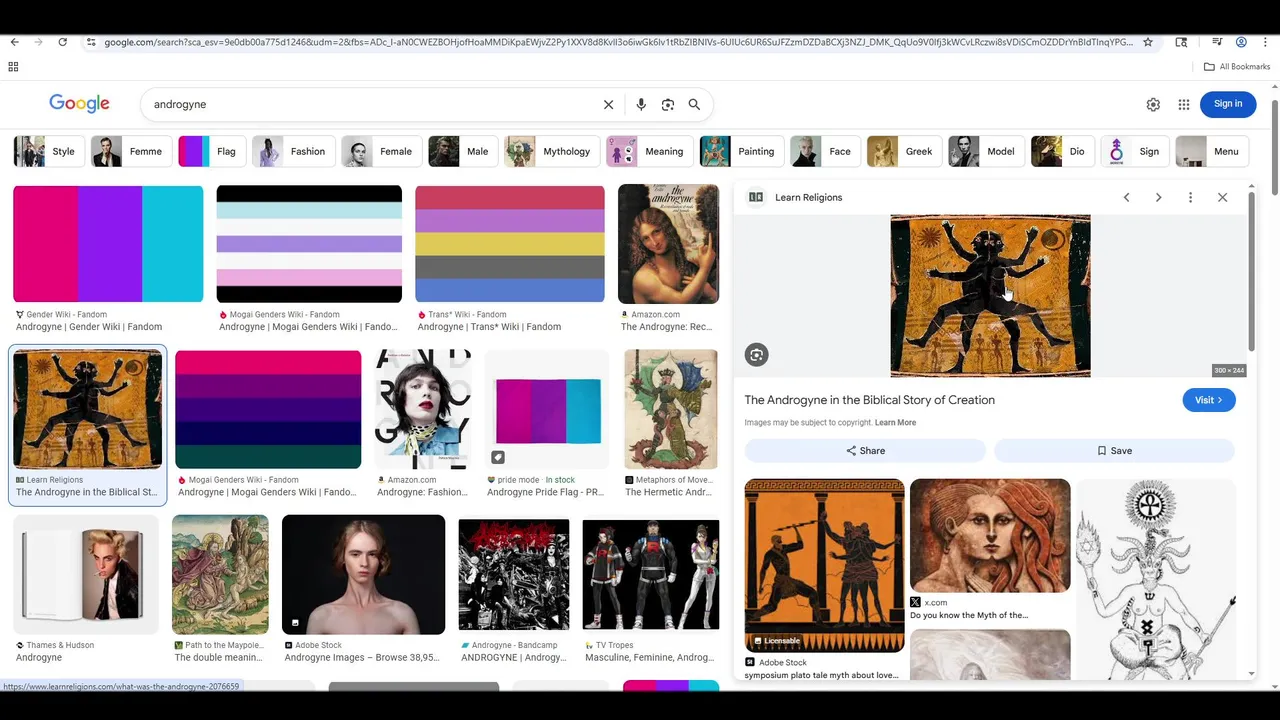Search inside image with Lens overlay button
The height and width of the screenshot is (720, 1280).
[x=756, y=354]
